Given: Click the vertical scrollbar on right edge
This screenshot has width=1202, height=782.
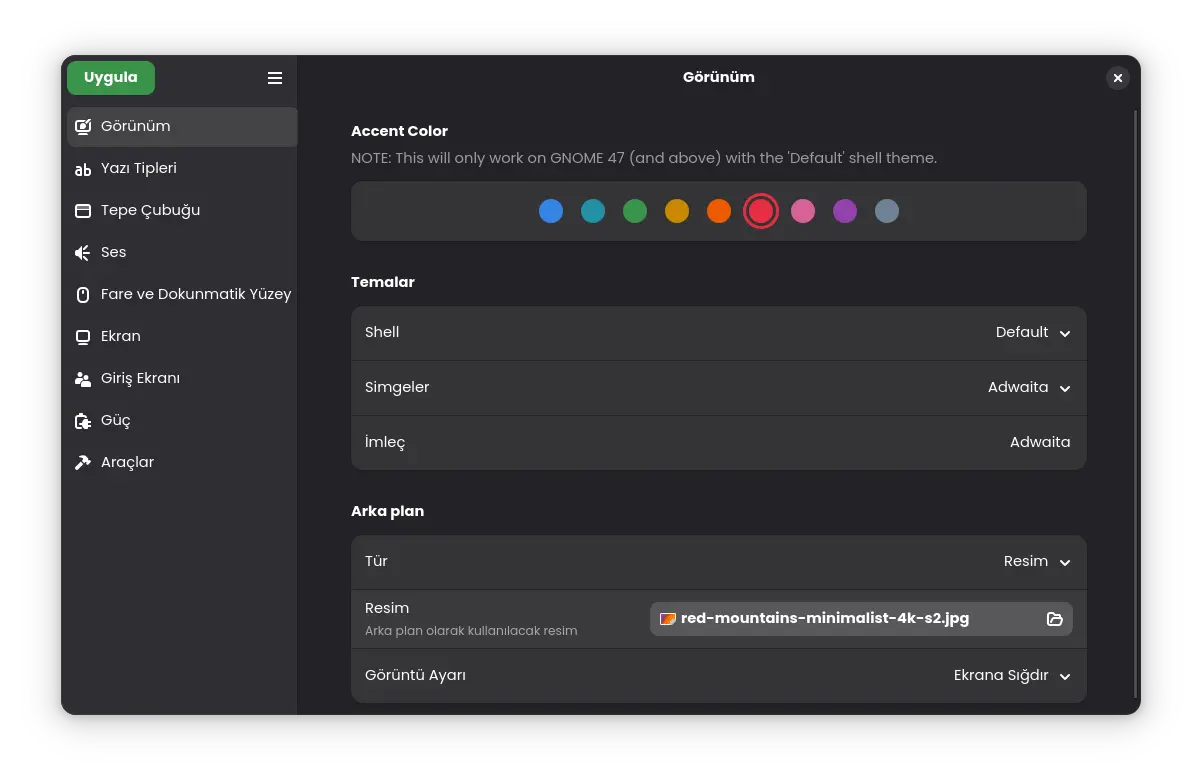Looking at the screenshot, I should pos(1135,404).
